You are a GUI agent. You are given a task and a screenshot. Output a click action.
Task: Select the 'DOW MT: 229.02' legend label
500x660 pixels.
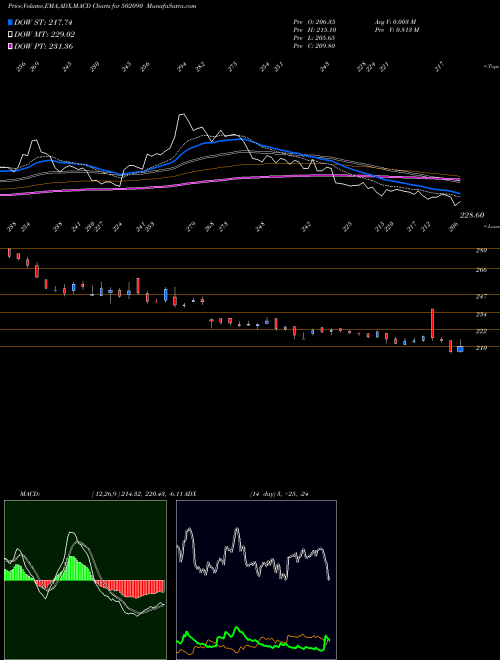pos(45,35)
